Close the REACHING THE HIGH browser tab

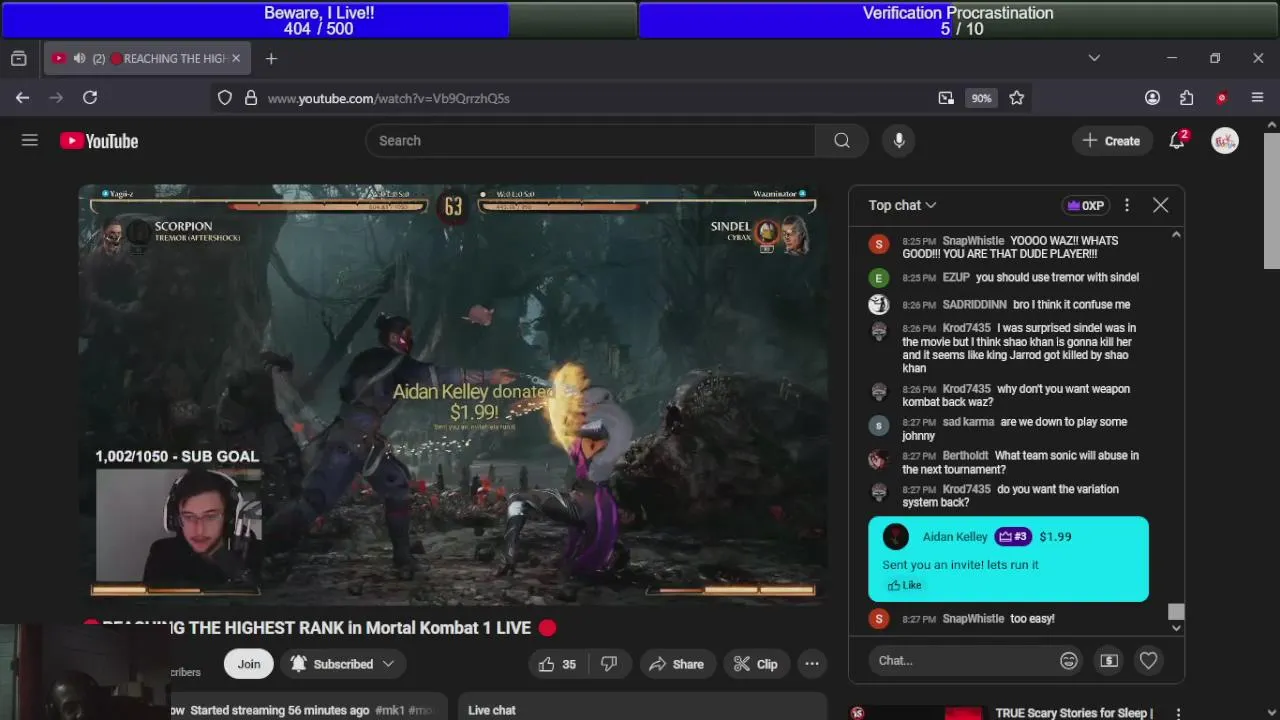tap(236, 59)
